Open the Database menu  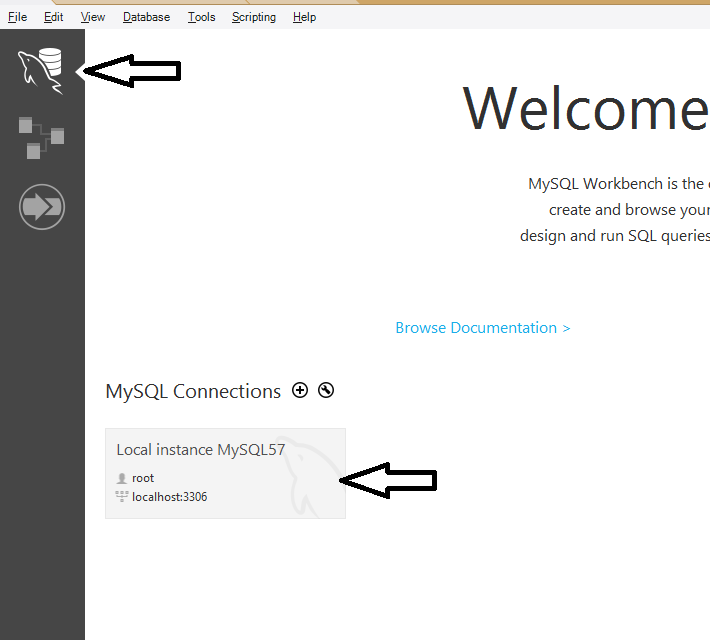[x=146, y=17]
